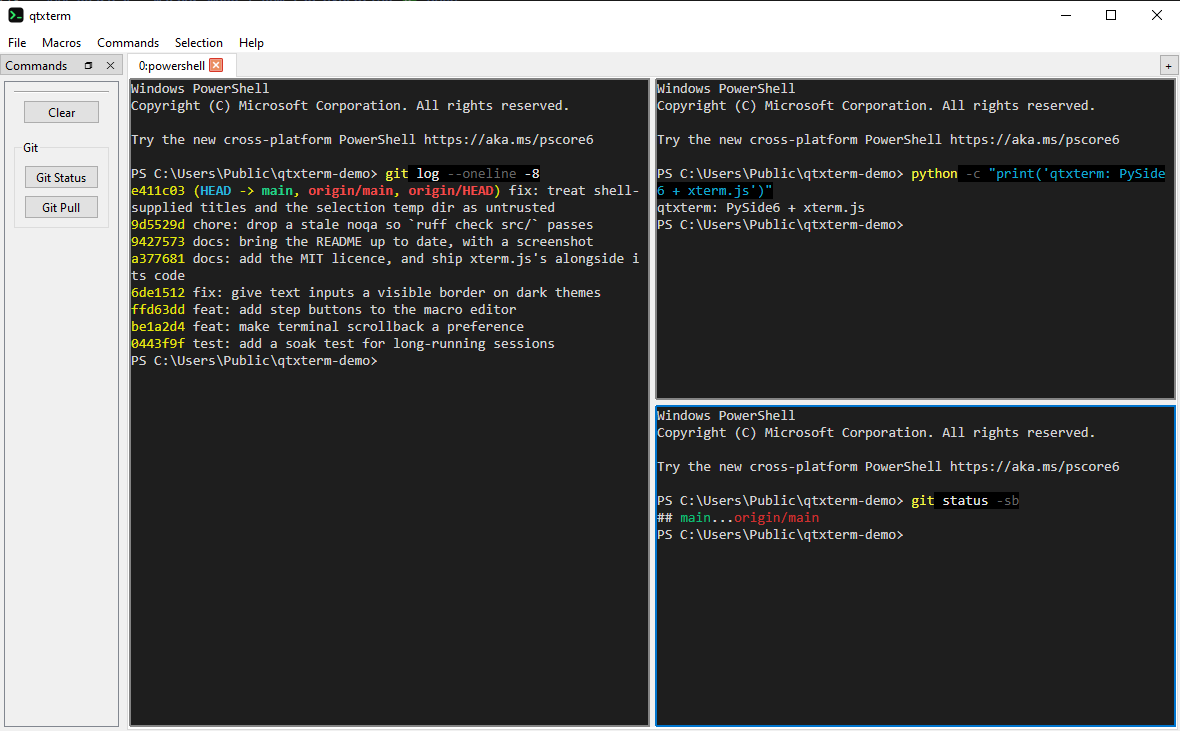The height and width of the screenshot is (731, 1180).
Task: Click the Commands panel title
Action: click(36, 65)
